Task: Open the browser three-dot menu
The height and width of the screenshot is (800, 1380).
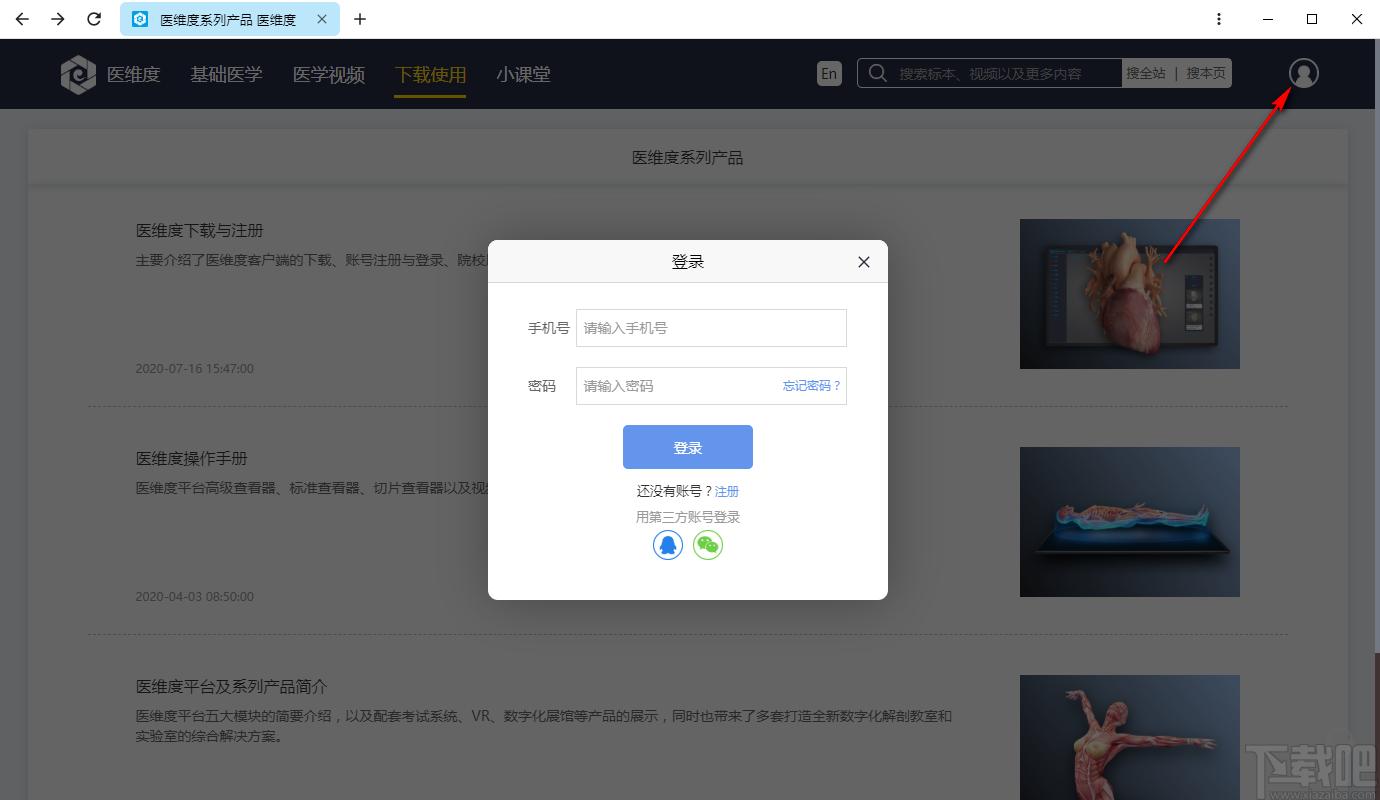Action: point(1218,19)
